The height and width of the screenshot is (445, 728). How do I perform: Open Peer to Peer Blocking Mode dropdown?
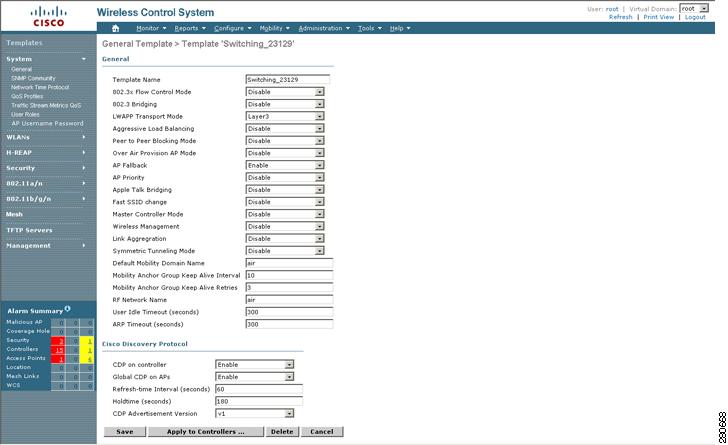coord(285,141)
